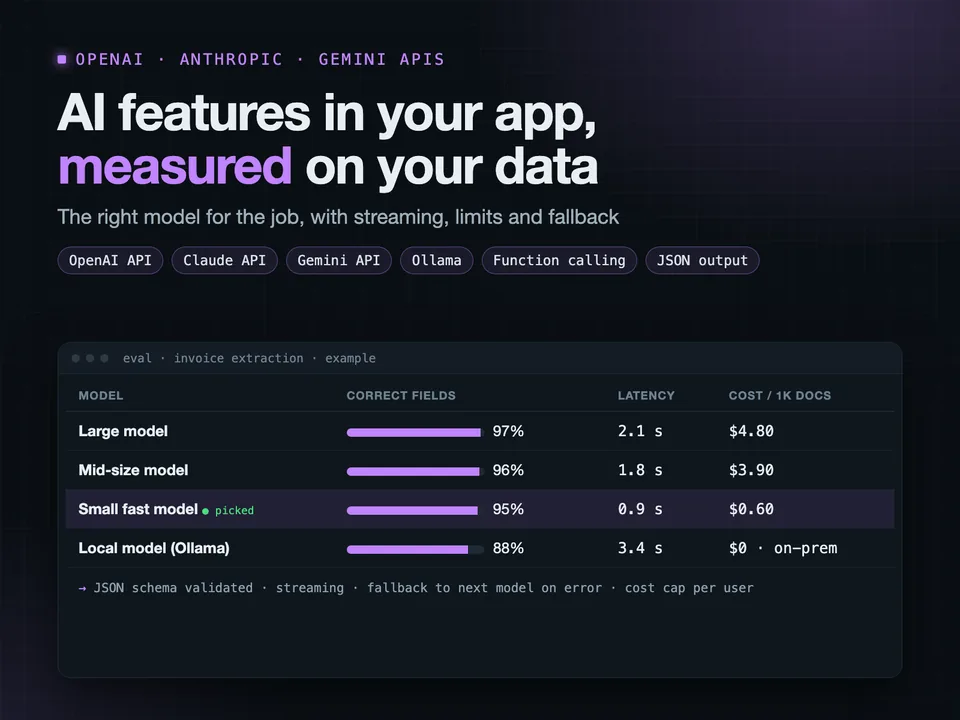This screenshot has height=720, width=960.
Task: Click the 1.8 s latency value
Action: click(640, 470)
